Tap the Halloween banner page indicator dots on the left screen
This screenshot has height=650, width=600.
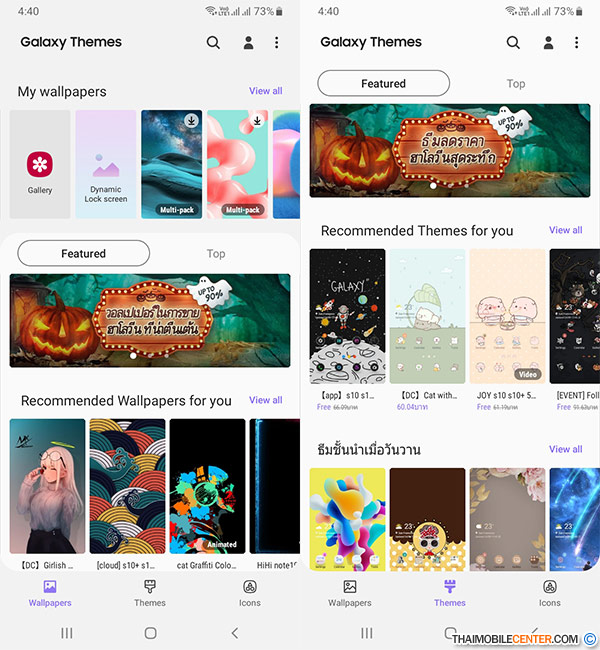click(150, 355)
